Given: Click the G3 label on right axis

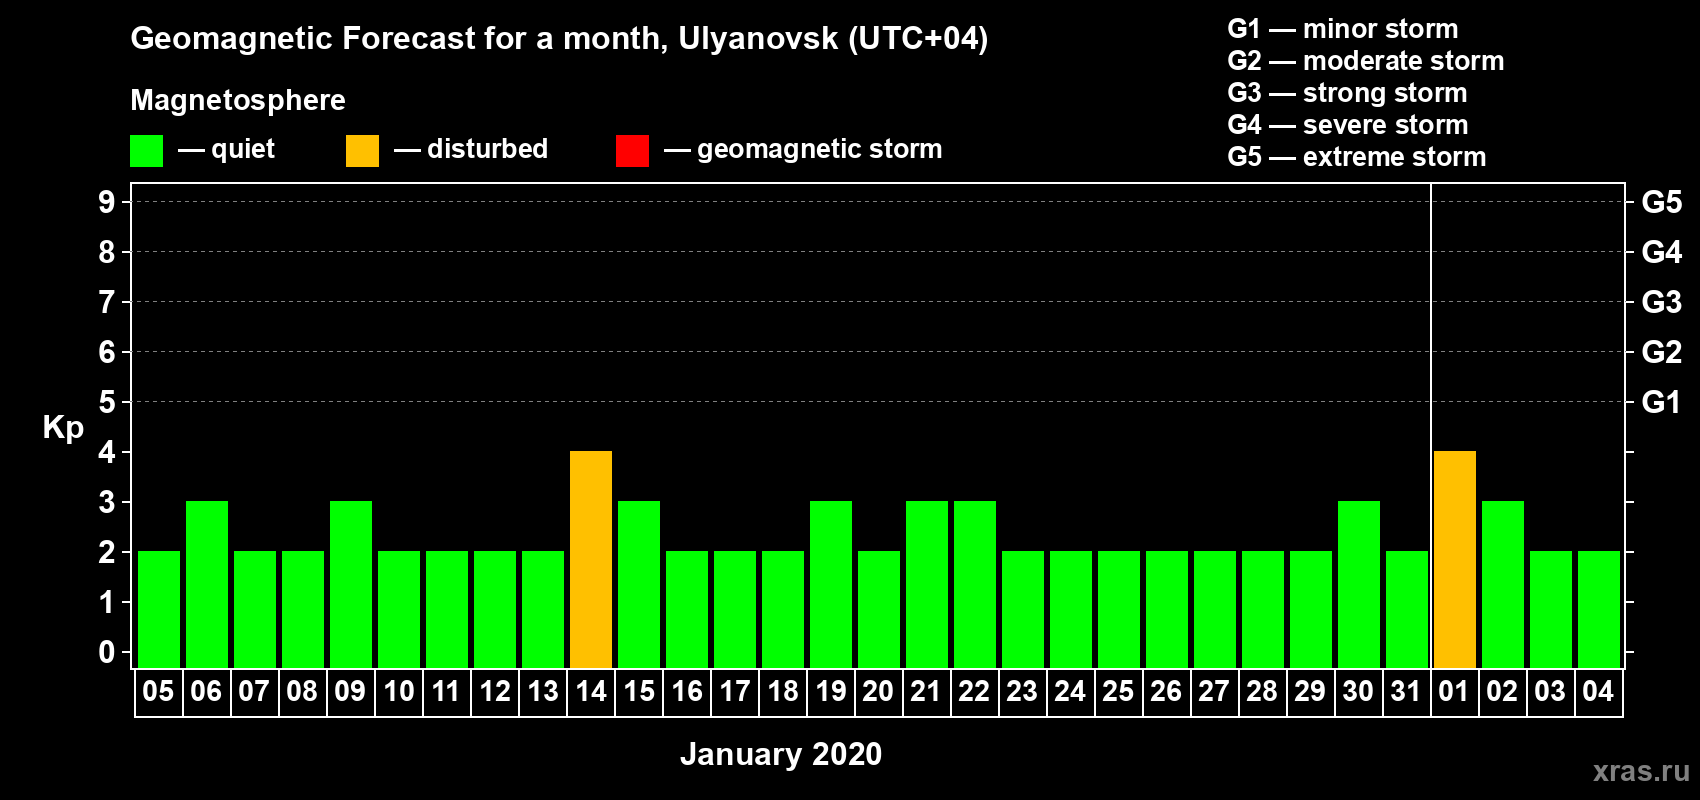Looking at the screenshot, I should click(x=1661, y=302).
